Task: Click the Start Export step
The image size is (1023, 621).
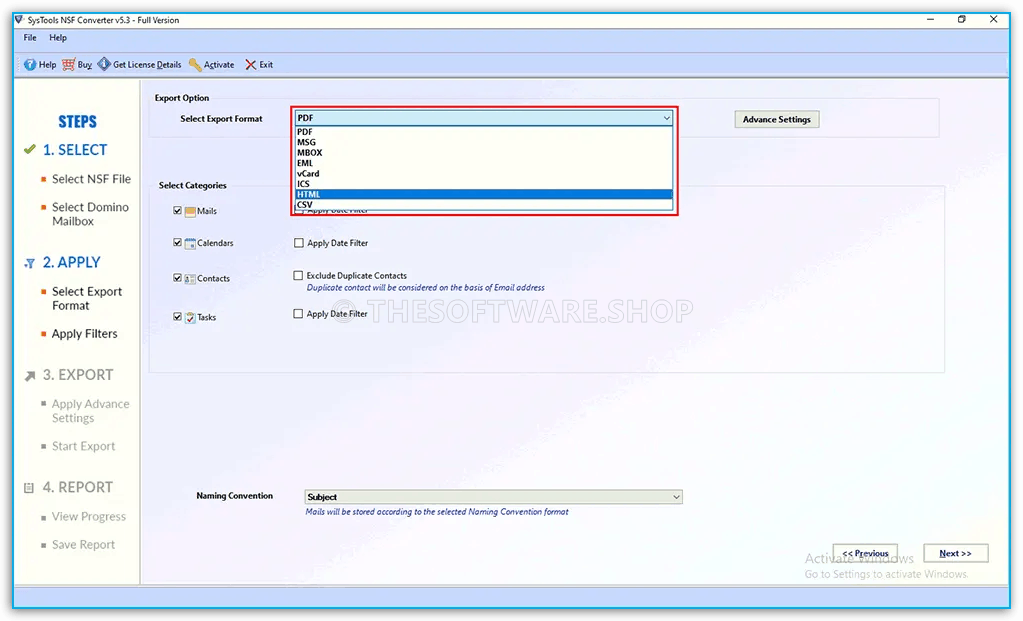Action: pos(84,446)
